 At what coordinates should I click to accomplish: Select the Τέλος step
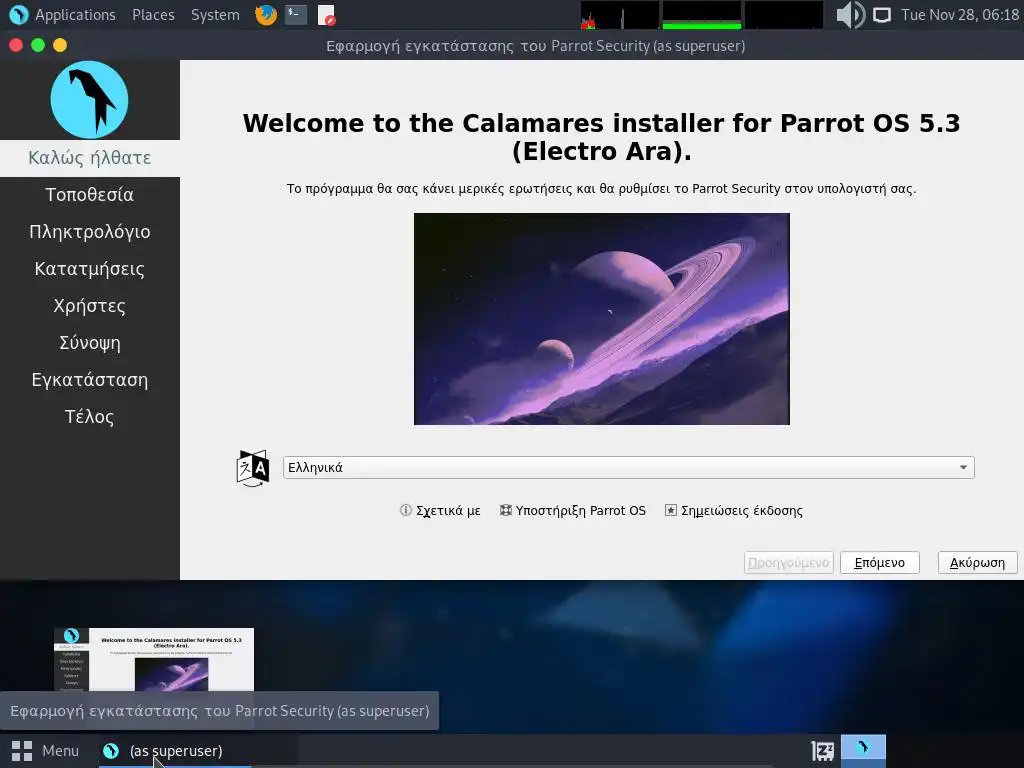click(89, 417)
